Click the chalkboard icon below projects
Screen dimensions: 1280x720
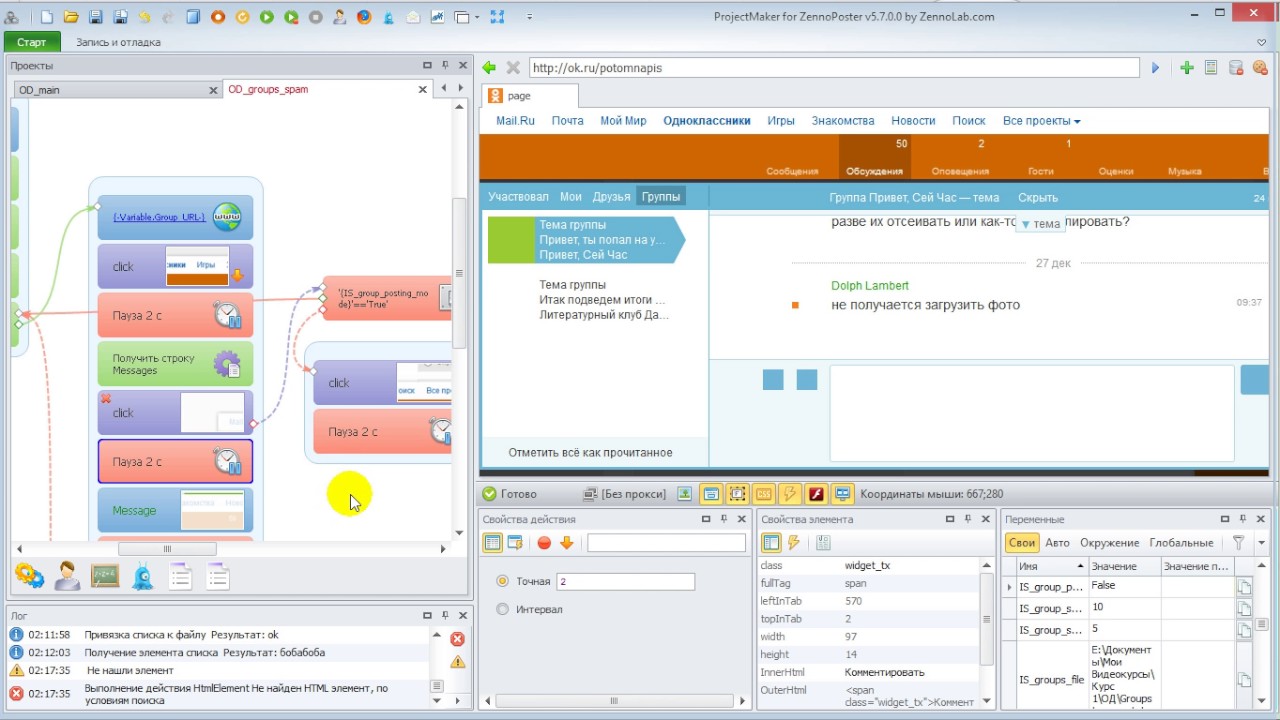[x=105, y=576]
